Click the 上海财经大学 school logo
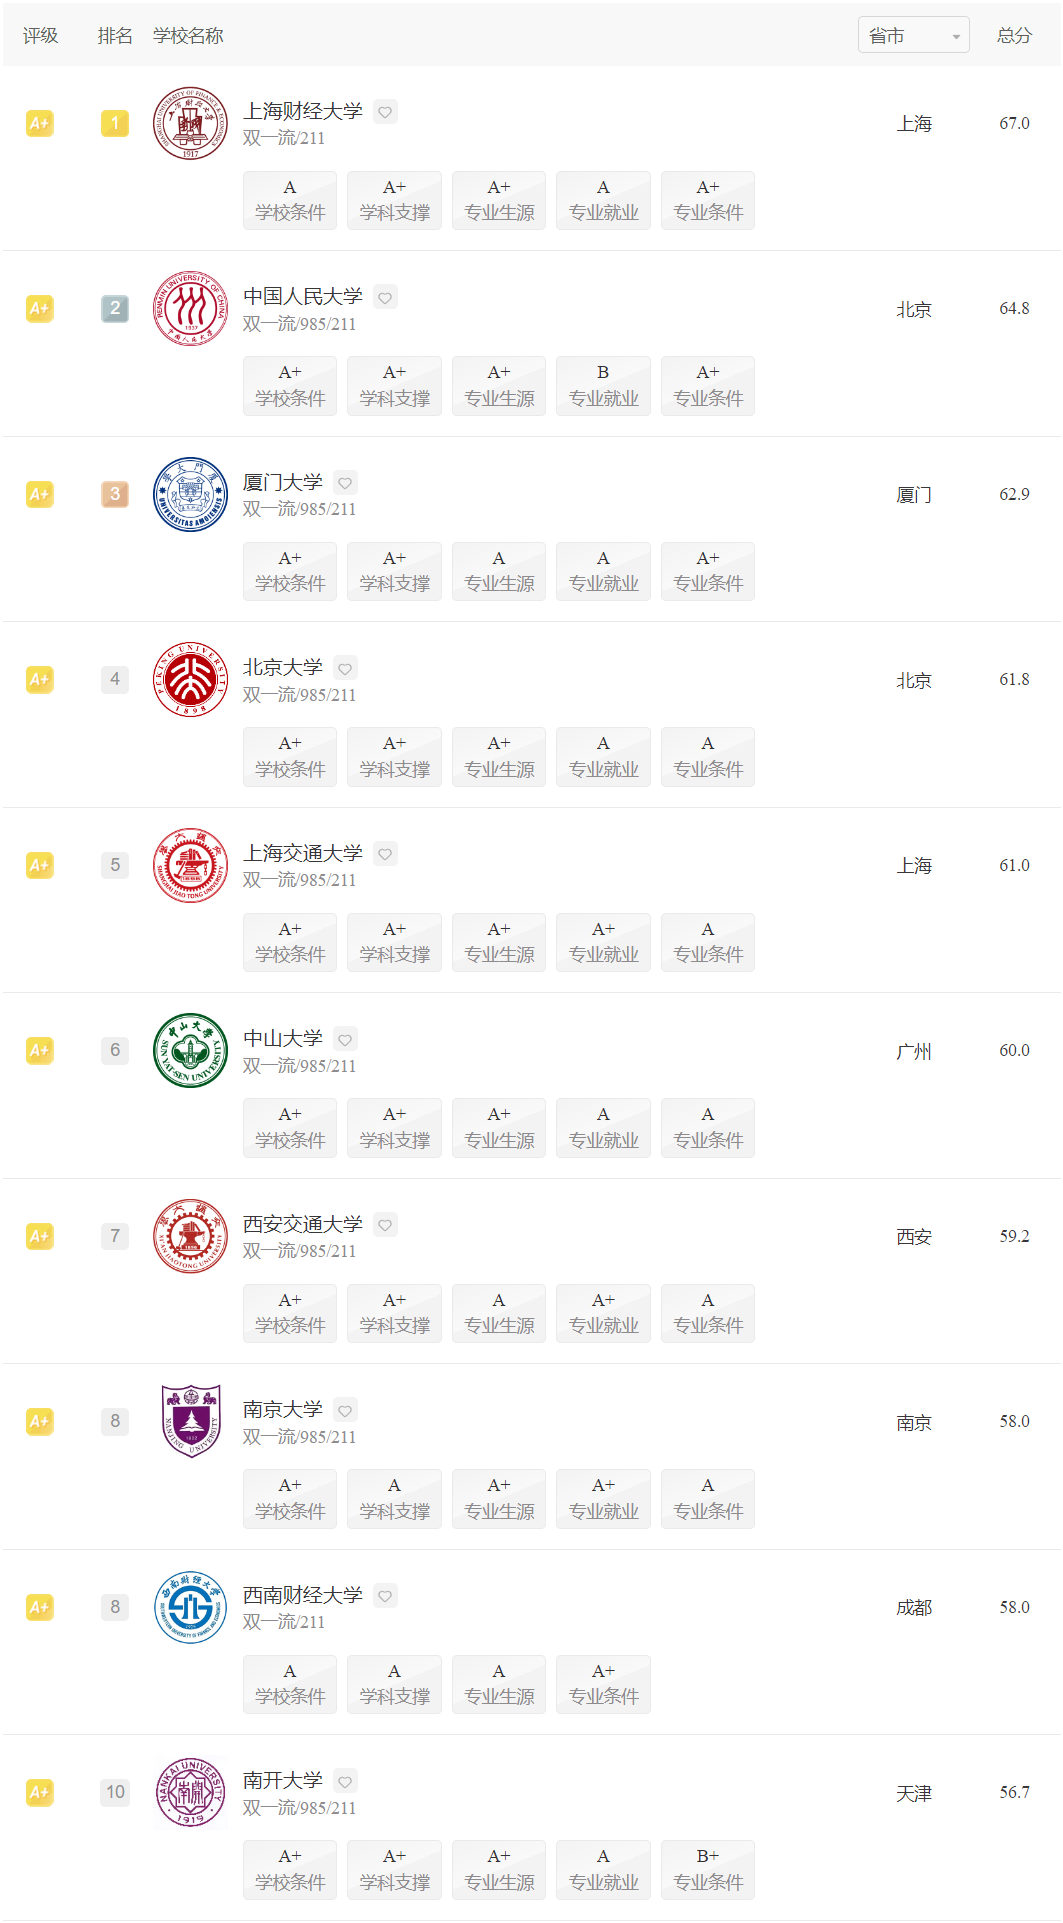Image resolution: width=1063 pixels, height=1923 pixels. pyautogui.click(x=190, y=123)
